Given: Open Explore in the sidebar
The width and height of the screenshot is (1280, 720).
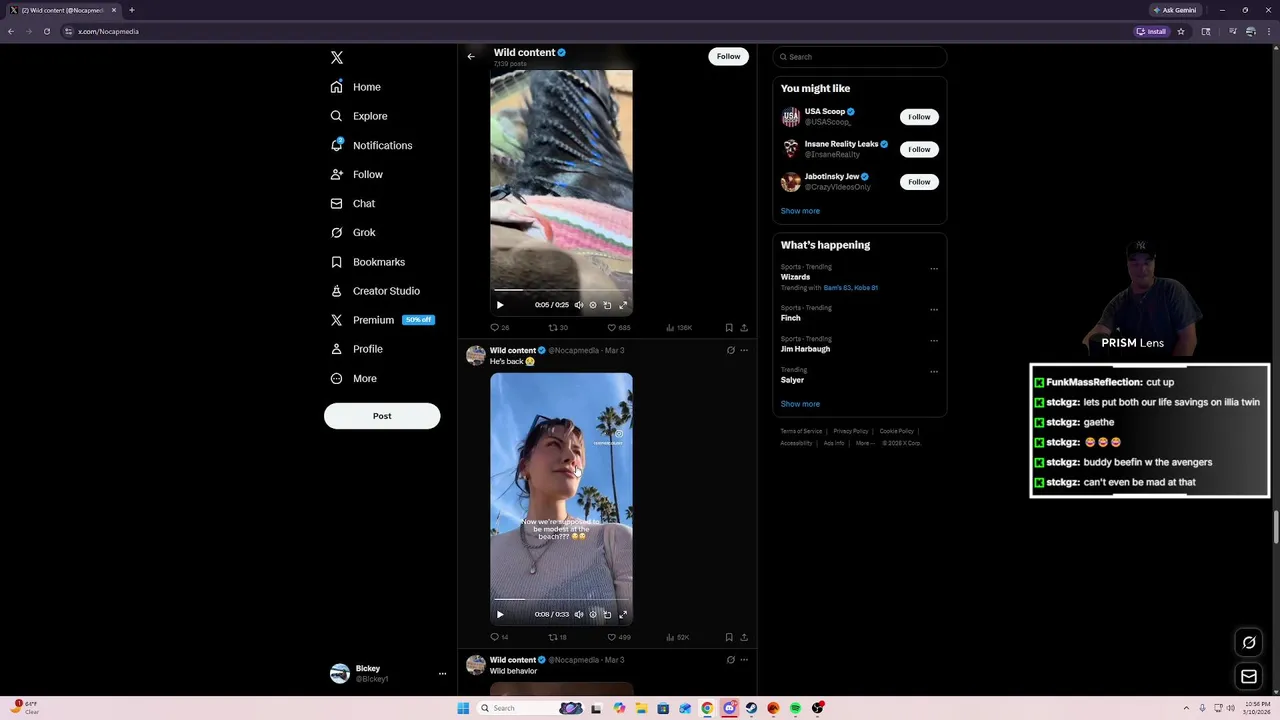Looking at the screenshot, I should point(358,116).
